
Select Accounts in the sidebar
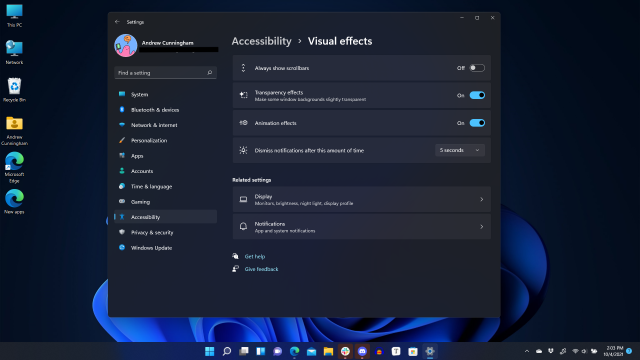pyautogui.click(x=165, y=171)
